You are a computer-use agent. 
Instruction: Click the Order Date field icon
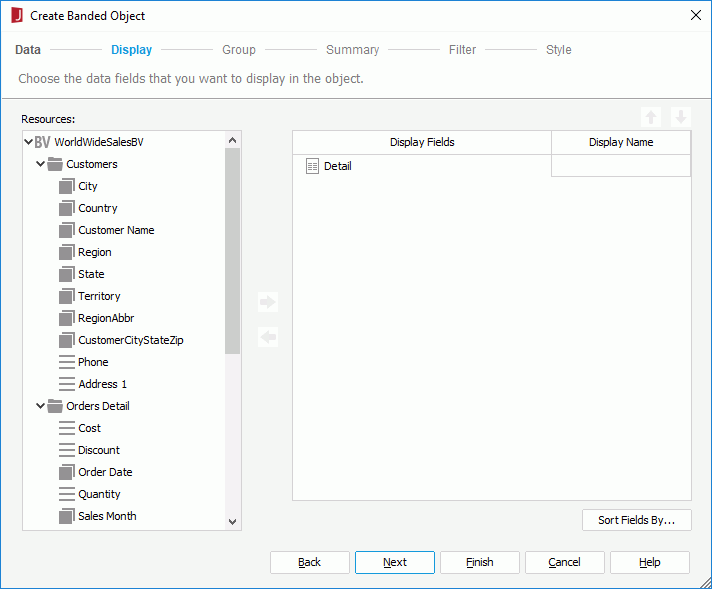pyautogui.click(x=66, y=472)
